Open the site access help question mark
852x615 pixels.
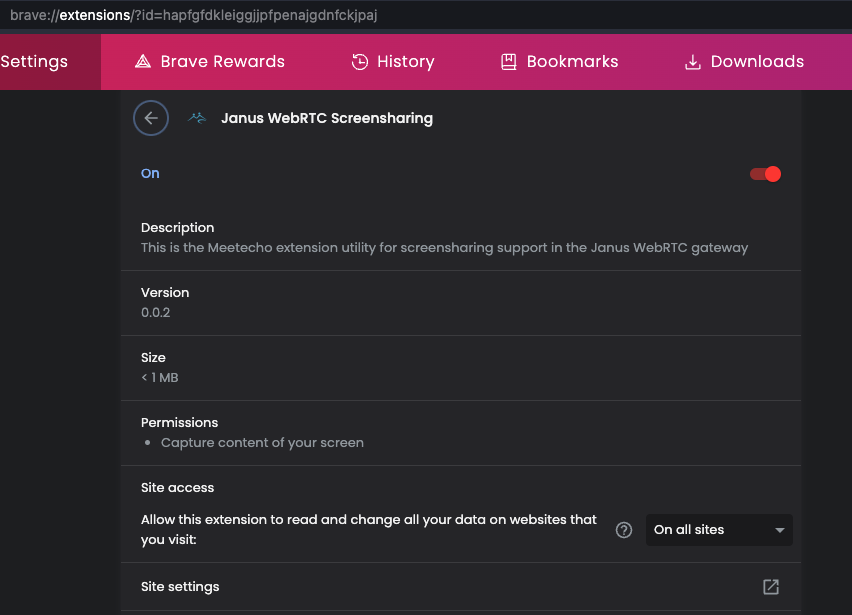(624, 530)
